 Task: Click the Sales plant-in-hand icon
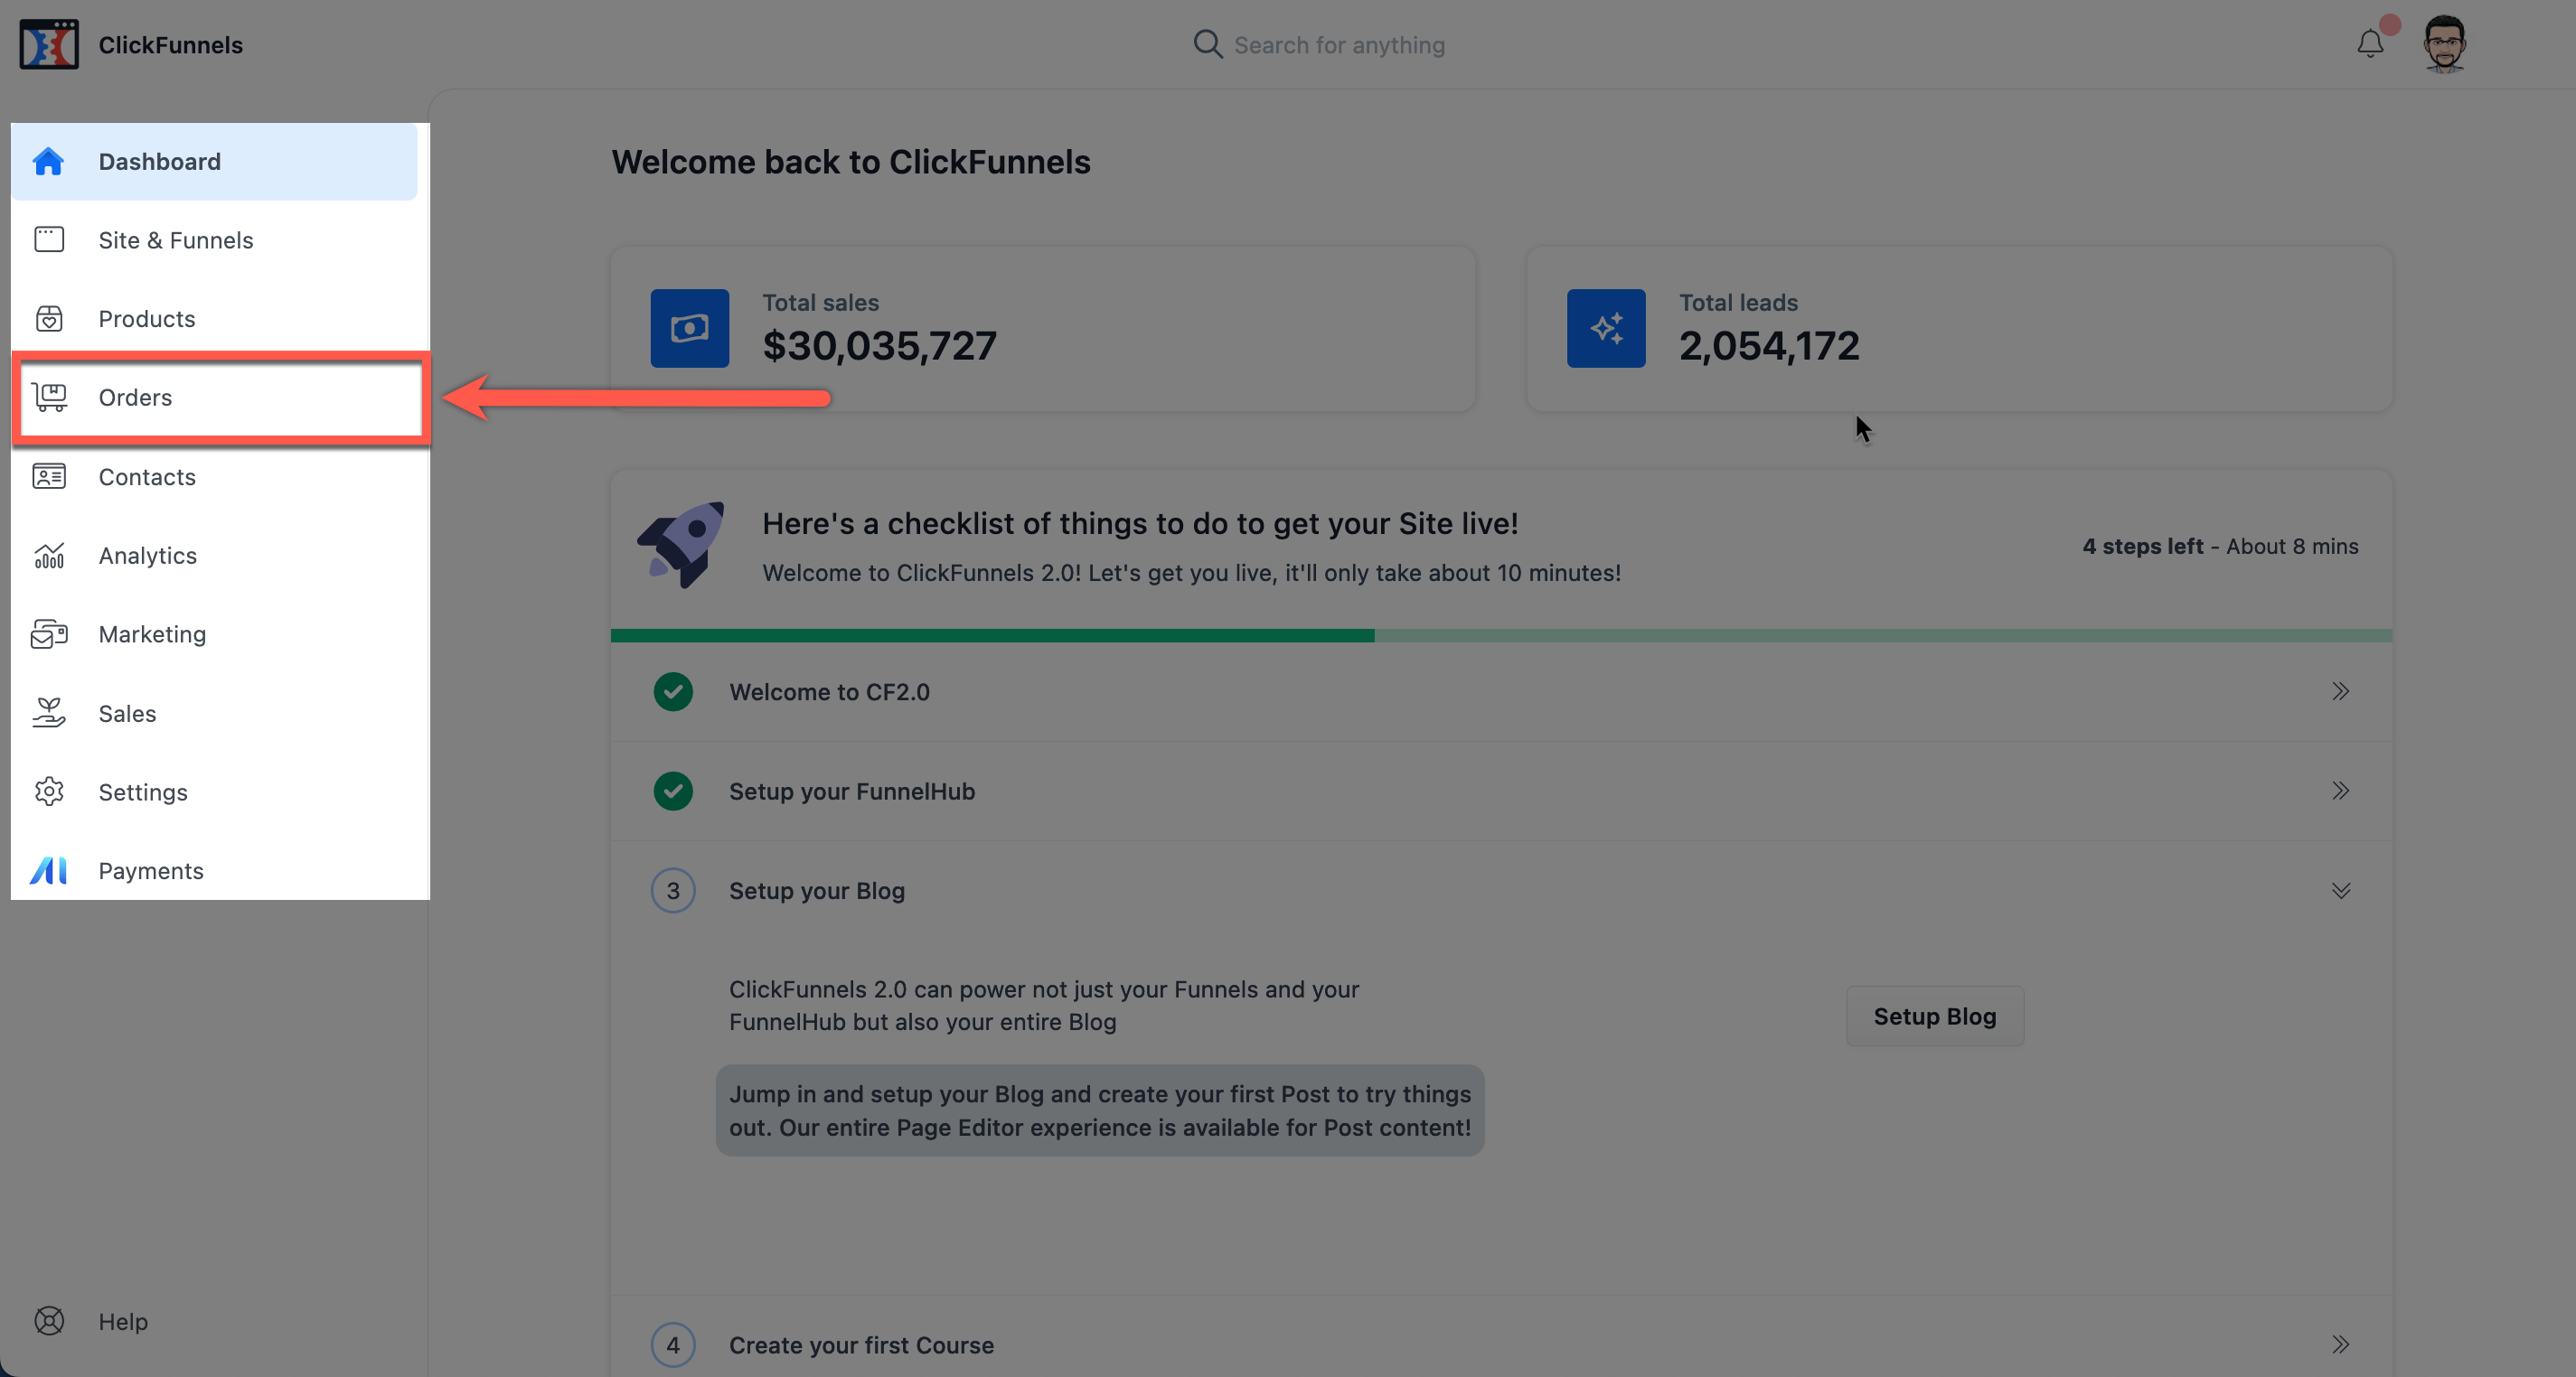(x=49, y=713)
